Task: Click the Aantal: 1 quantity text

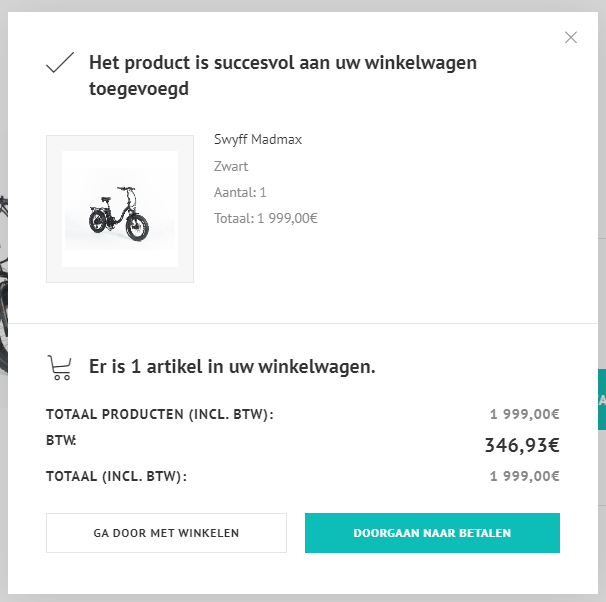Action: click(240, 192)
